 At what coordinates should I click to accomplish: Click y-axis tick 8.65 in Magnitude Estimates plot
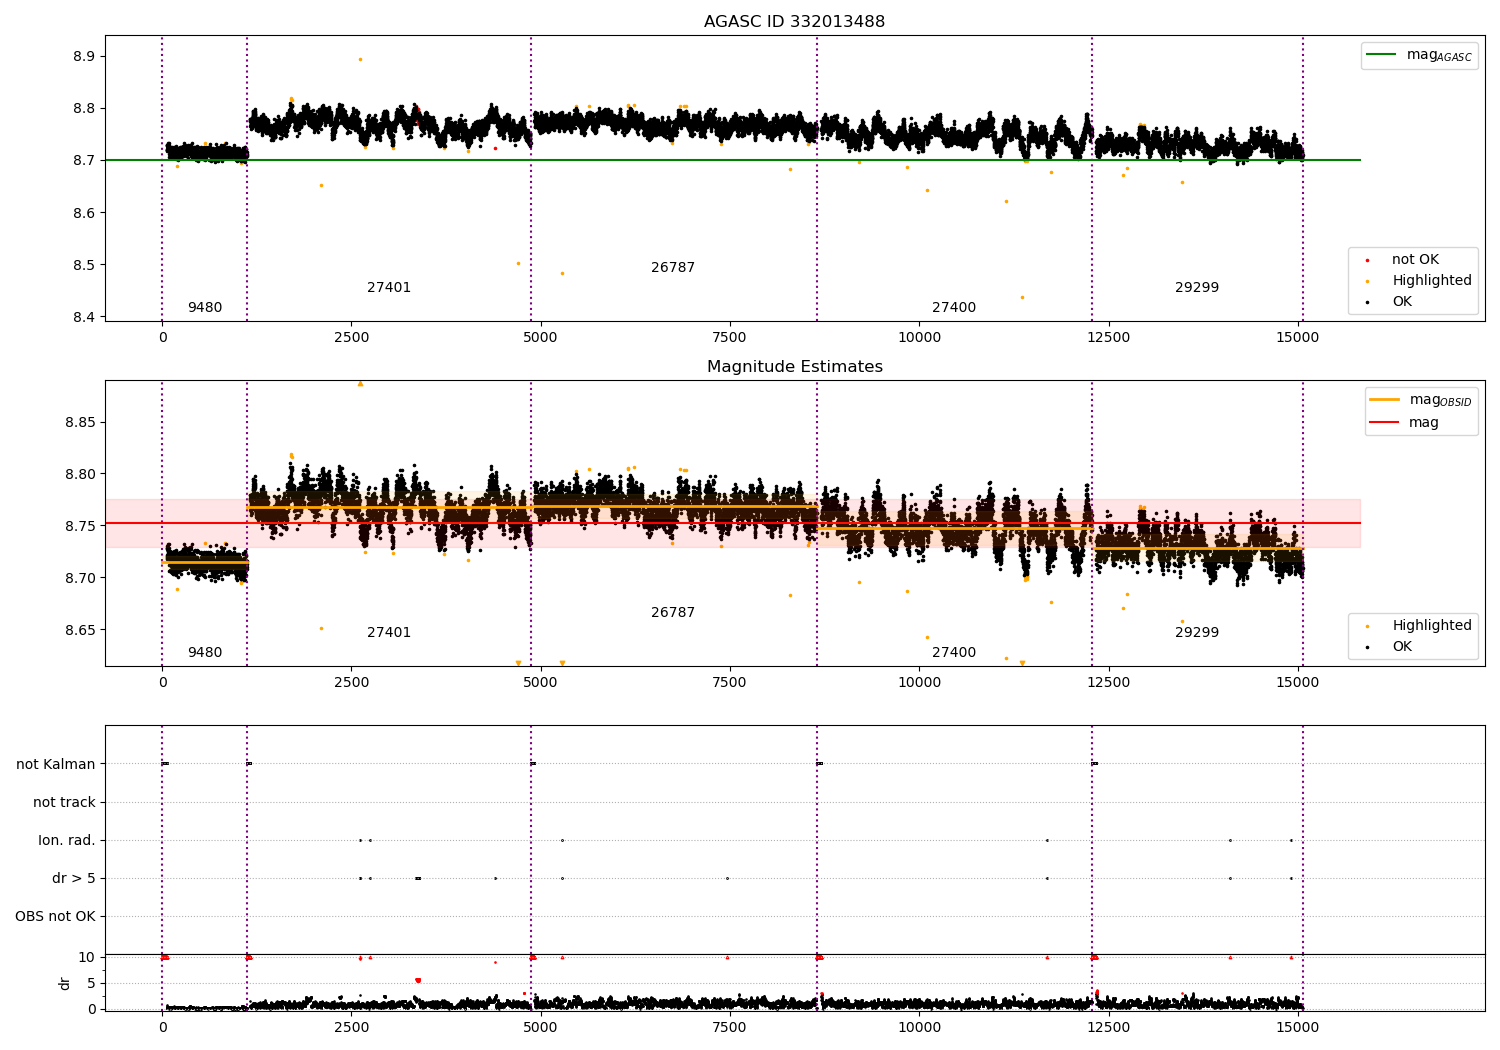pos(80,630)
